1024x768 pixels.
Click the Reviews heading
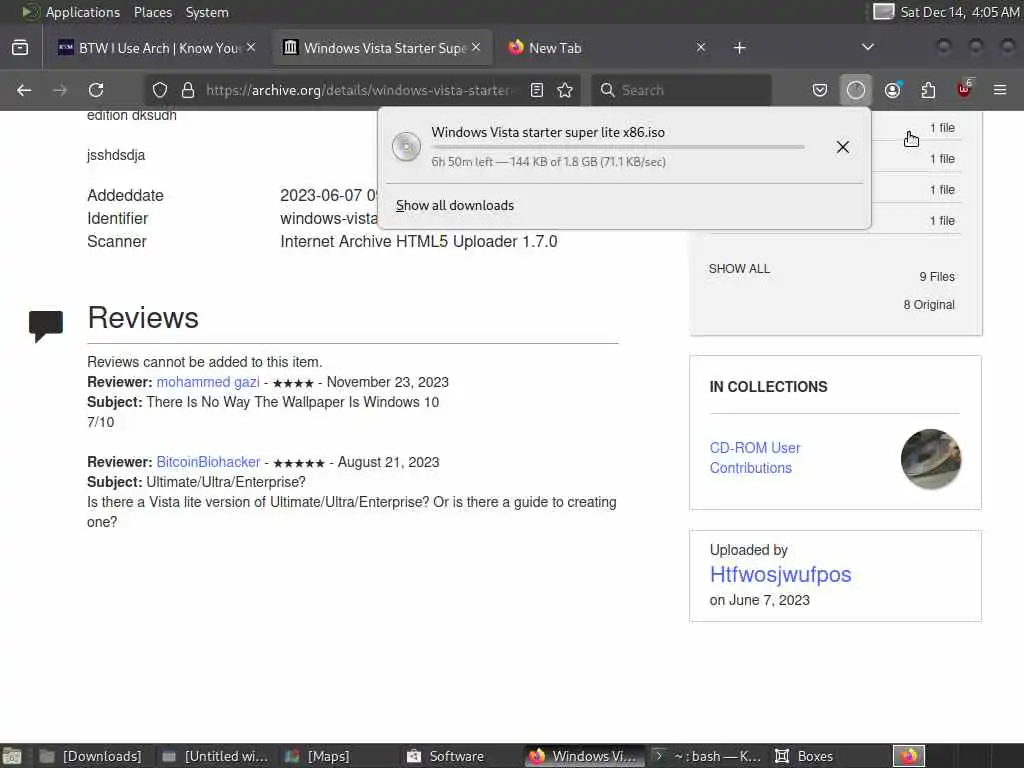tap(143, 318)
